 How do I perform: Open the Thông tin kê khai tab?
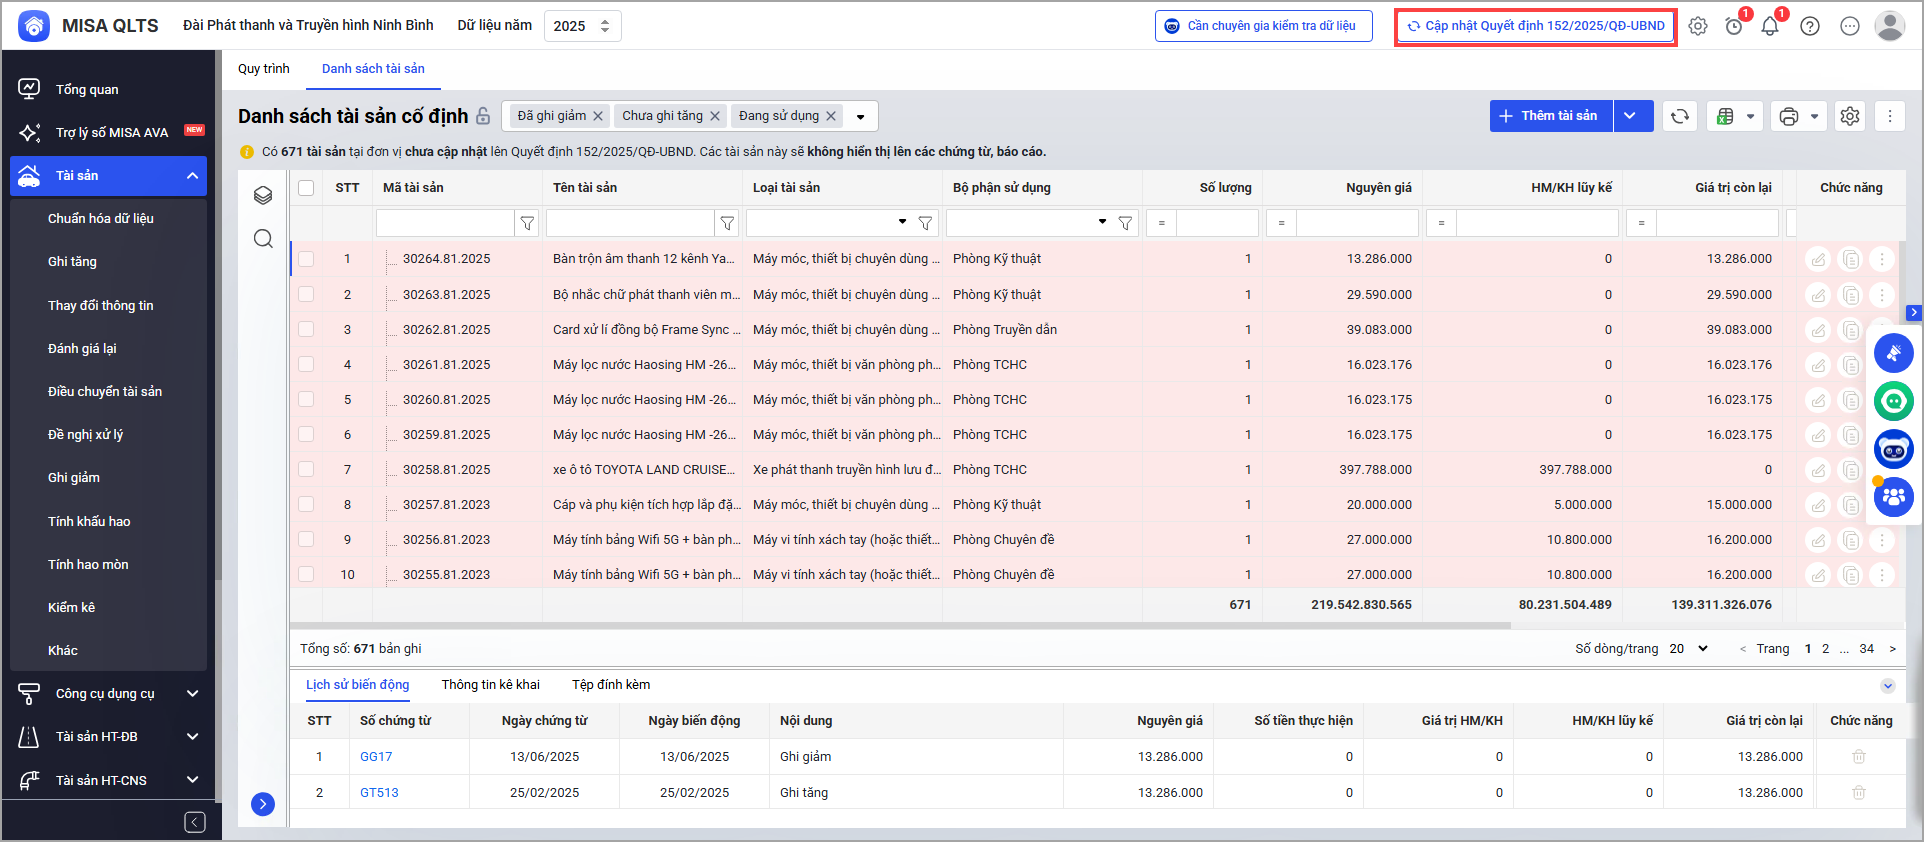[490, 685]
